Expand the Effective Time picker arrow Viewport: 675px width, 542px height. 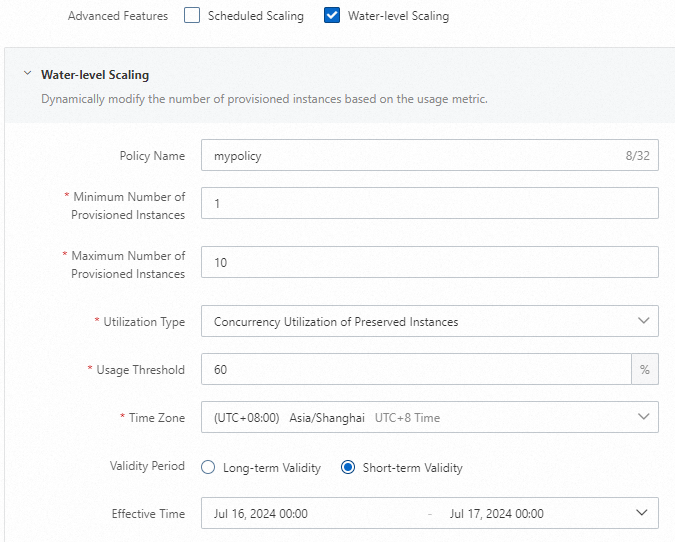pyautogui.click(x=642, y=513)
